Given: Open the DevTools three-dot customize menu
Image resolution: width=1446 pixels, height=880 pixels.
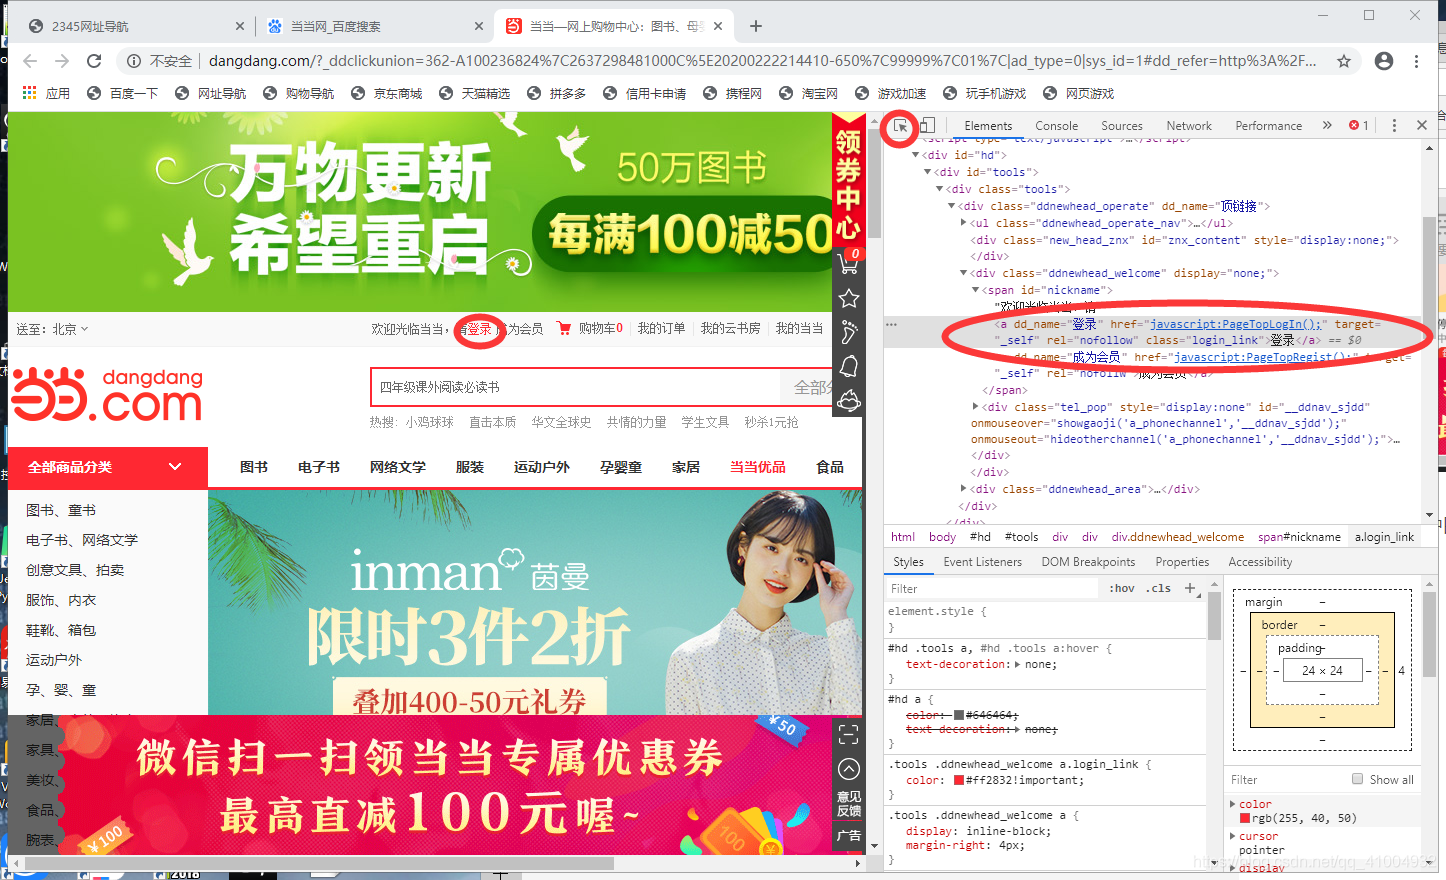Looking at the screenshot, I should pyautogui.click(x=1394, y=125).
